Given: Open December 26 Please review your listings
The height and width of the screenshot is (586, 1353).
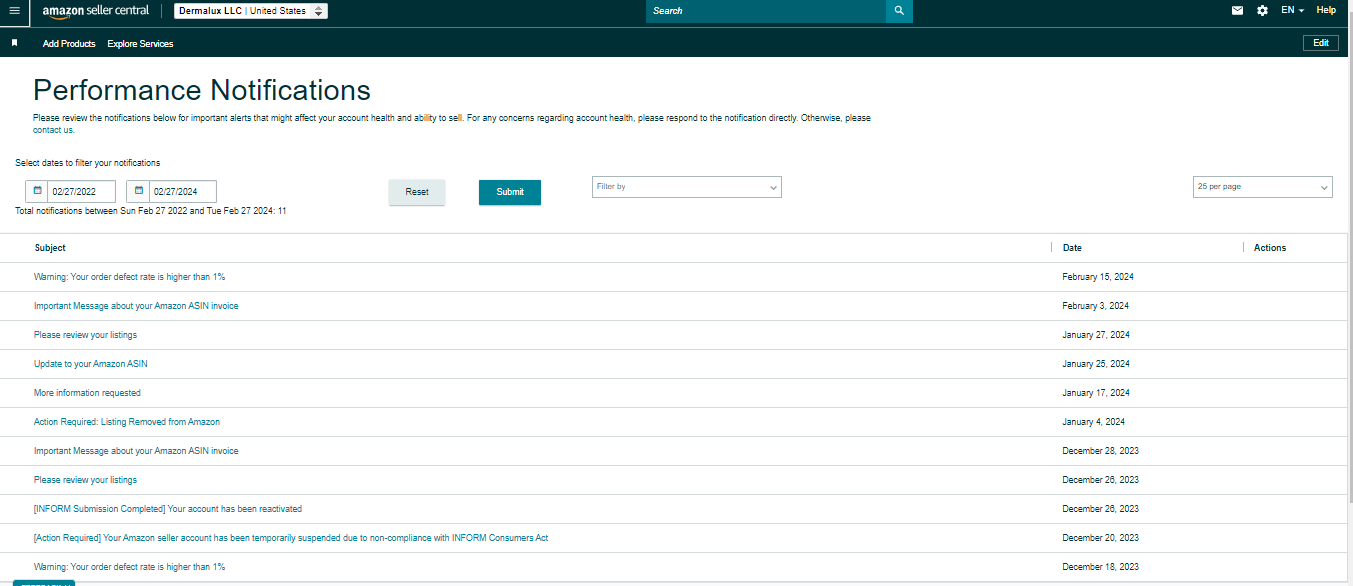Looking at the screenshot, I should point(85,480).
